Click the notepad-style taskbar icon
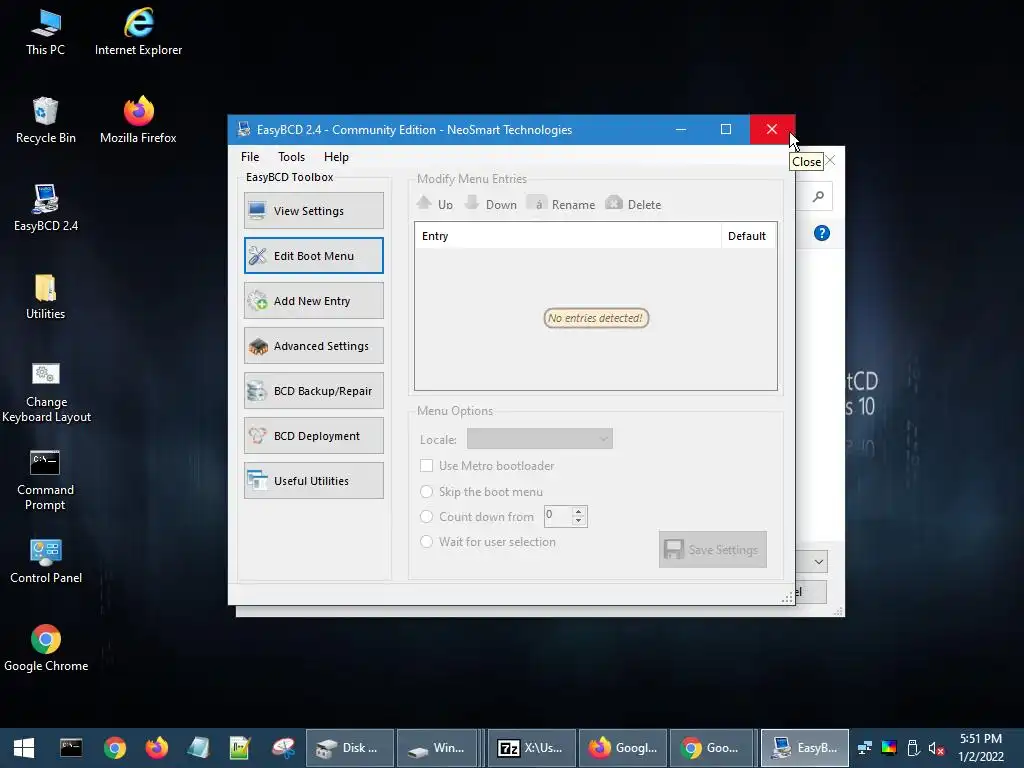The image size is (1024, 768). tap(199, 748)
